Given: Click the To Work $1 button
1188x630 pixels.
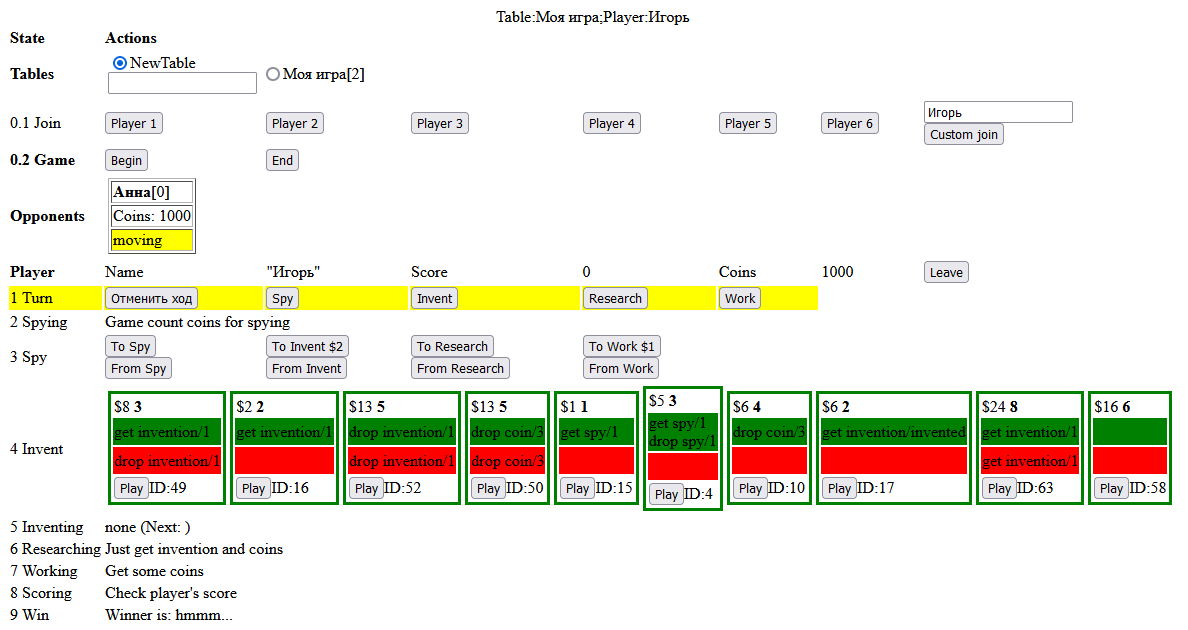Looking at the screenshot, I should (621, 347).
